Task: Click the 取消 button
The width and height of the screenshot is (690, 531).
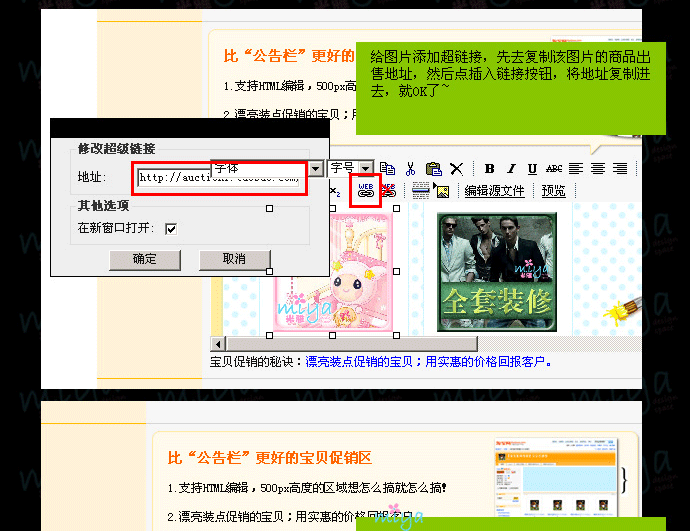Action: [x=234, y=259]
